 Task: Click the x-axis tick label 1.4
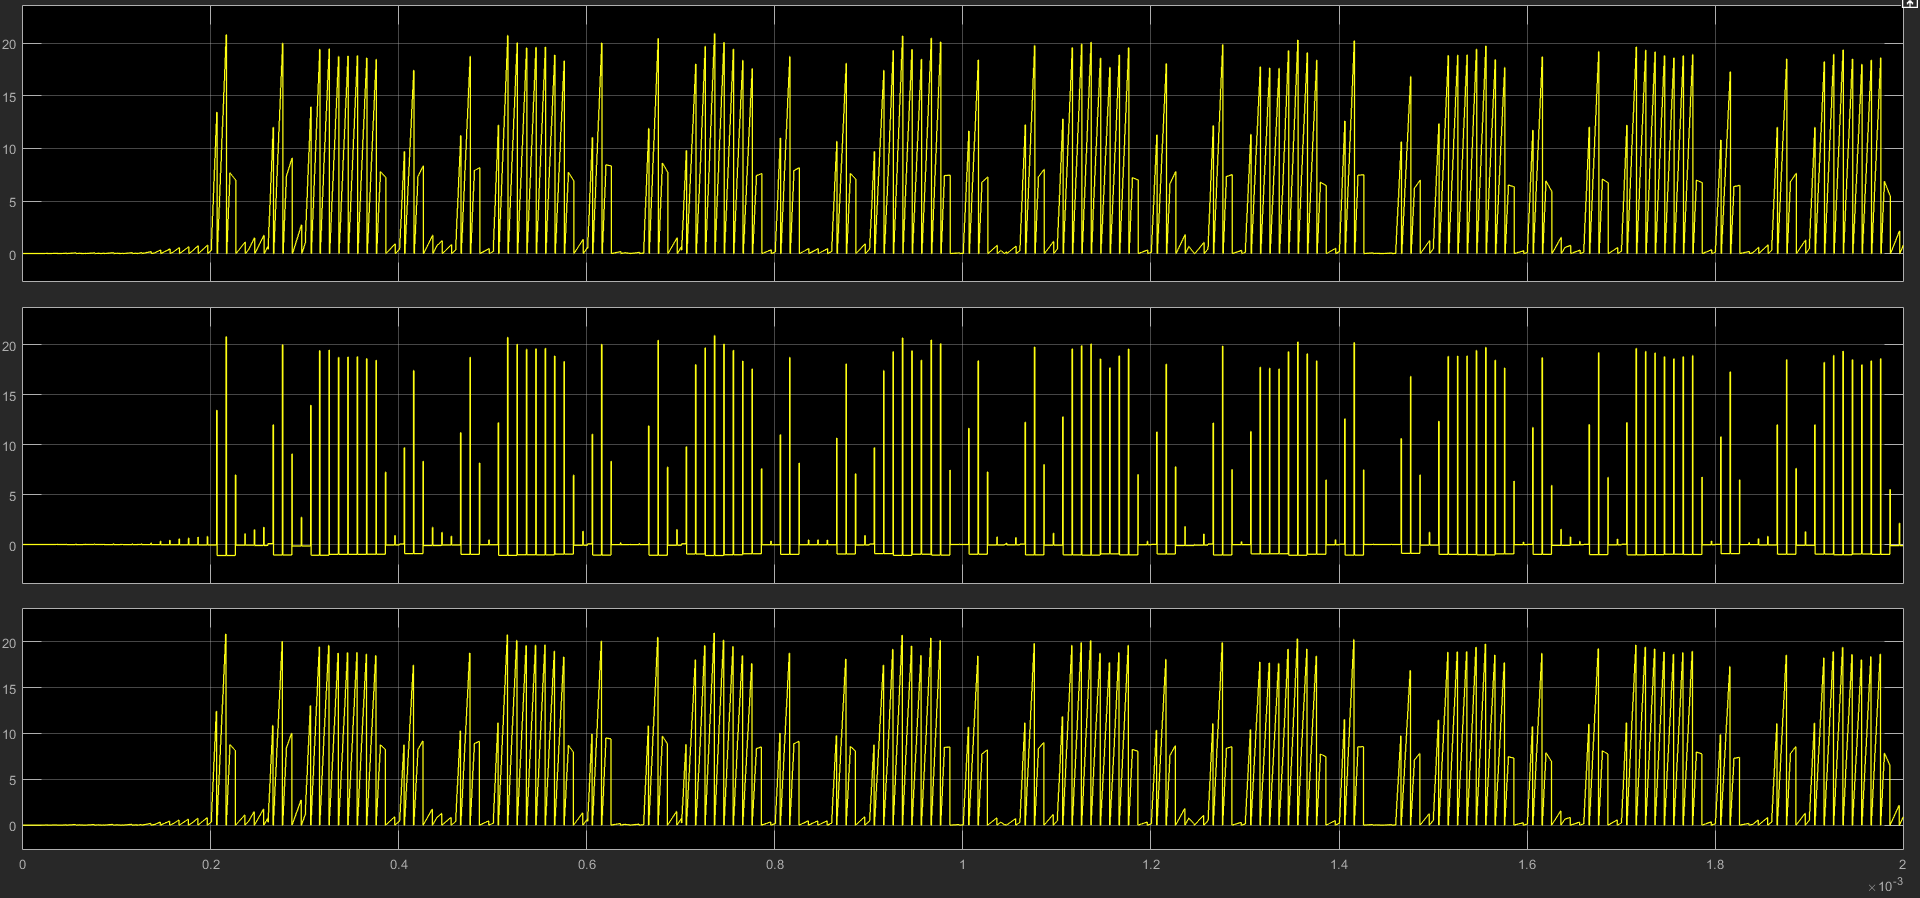click(x=1339, y=864)
